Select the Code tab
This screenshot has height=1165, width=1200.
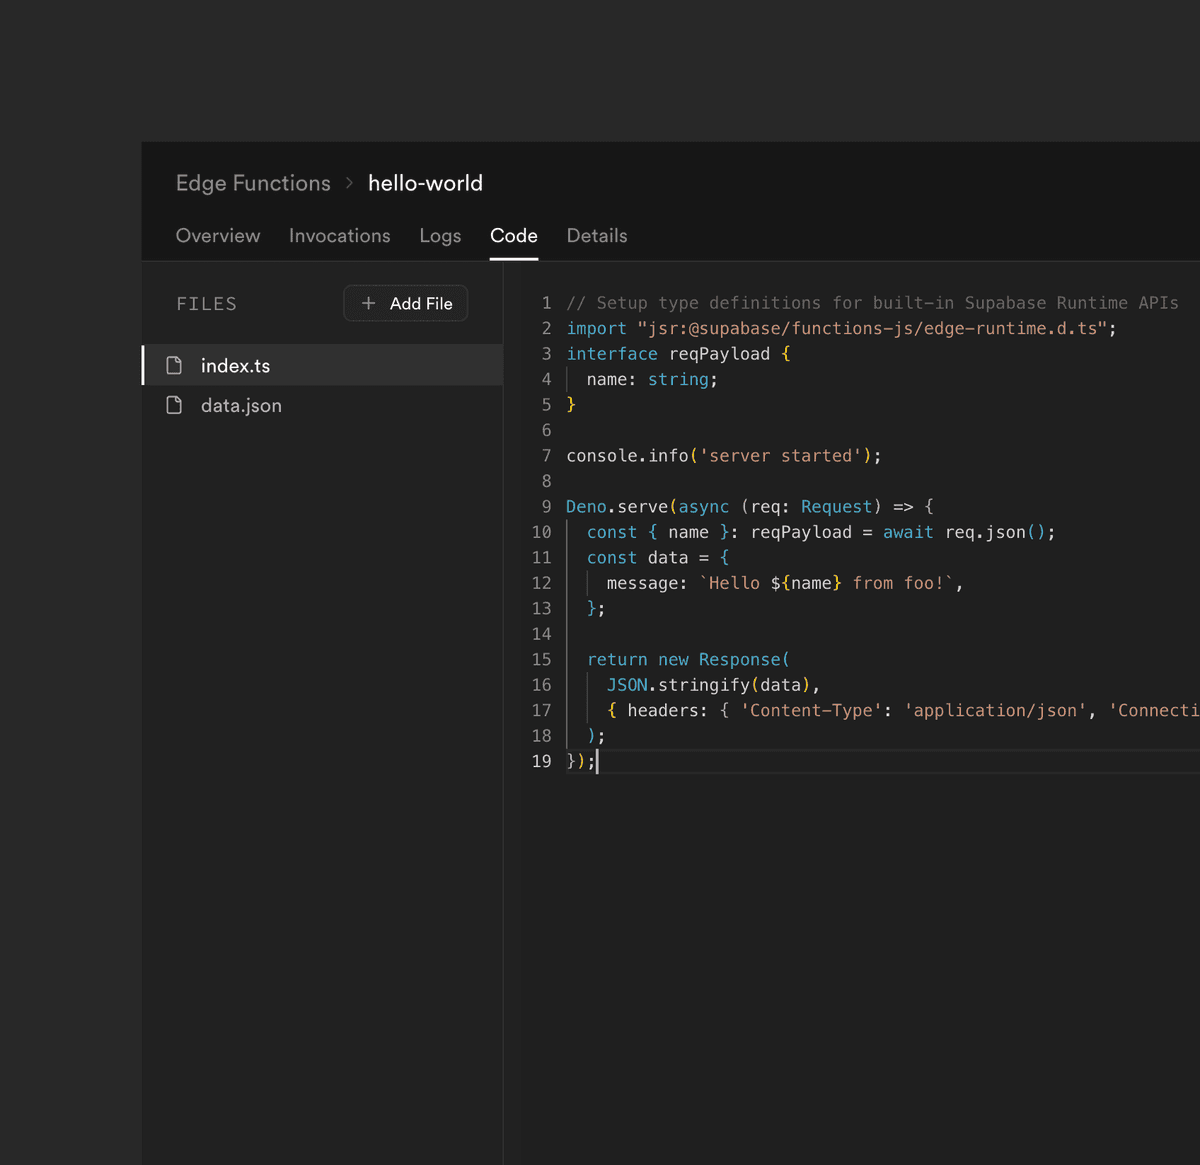[x=513, y=236]
